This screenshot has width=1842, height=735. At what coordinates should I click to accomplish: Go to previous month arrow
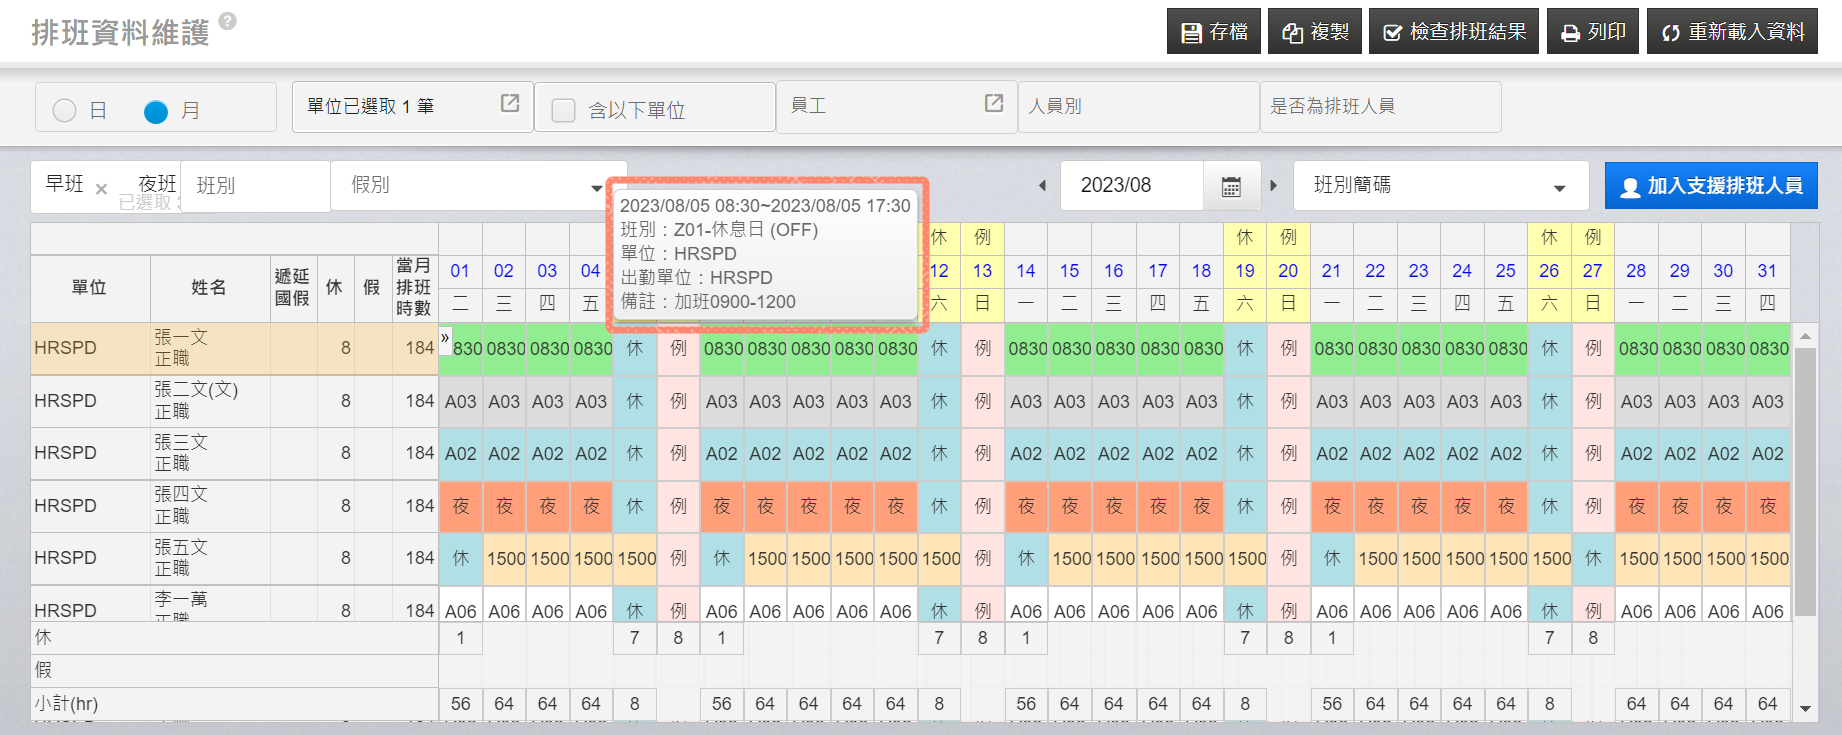[x=1042, y=186]
